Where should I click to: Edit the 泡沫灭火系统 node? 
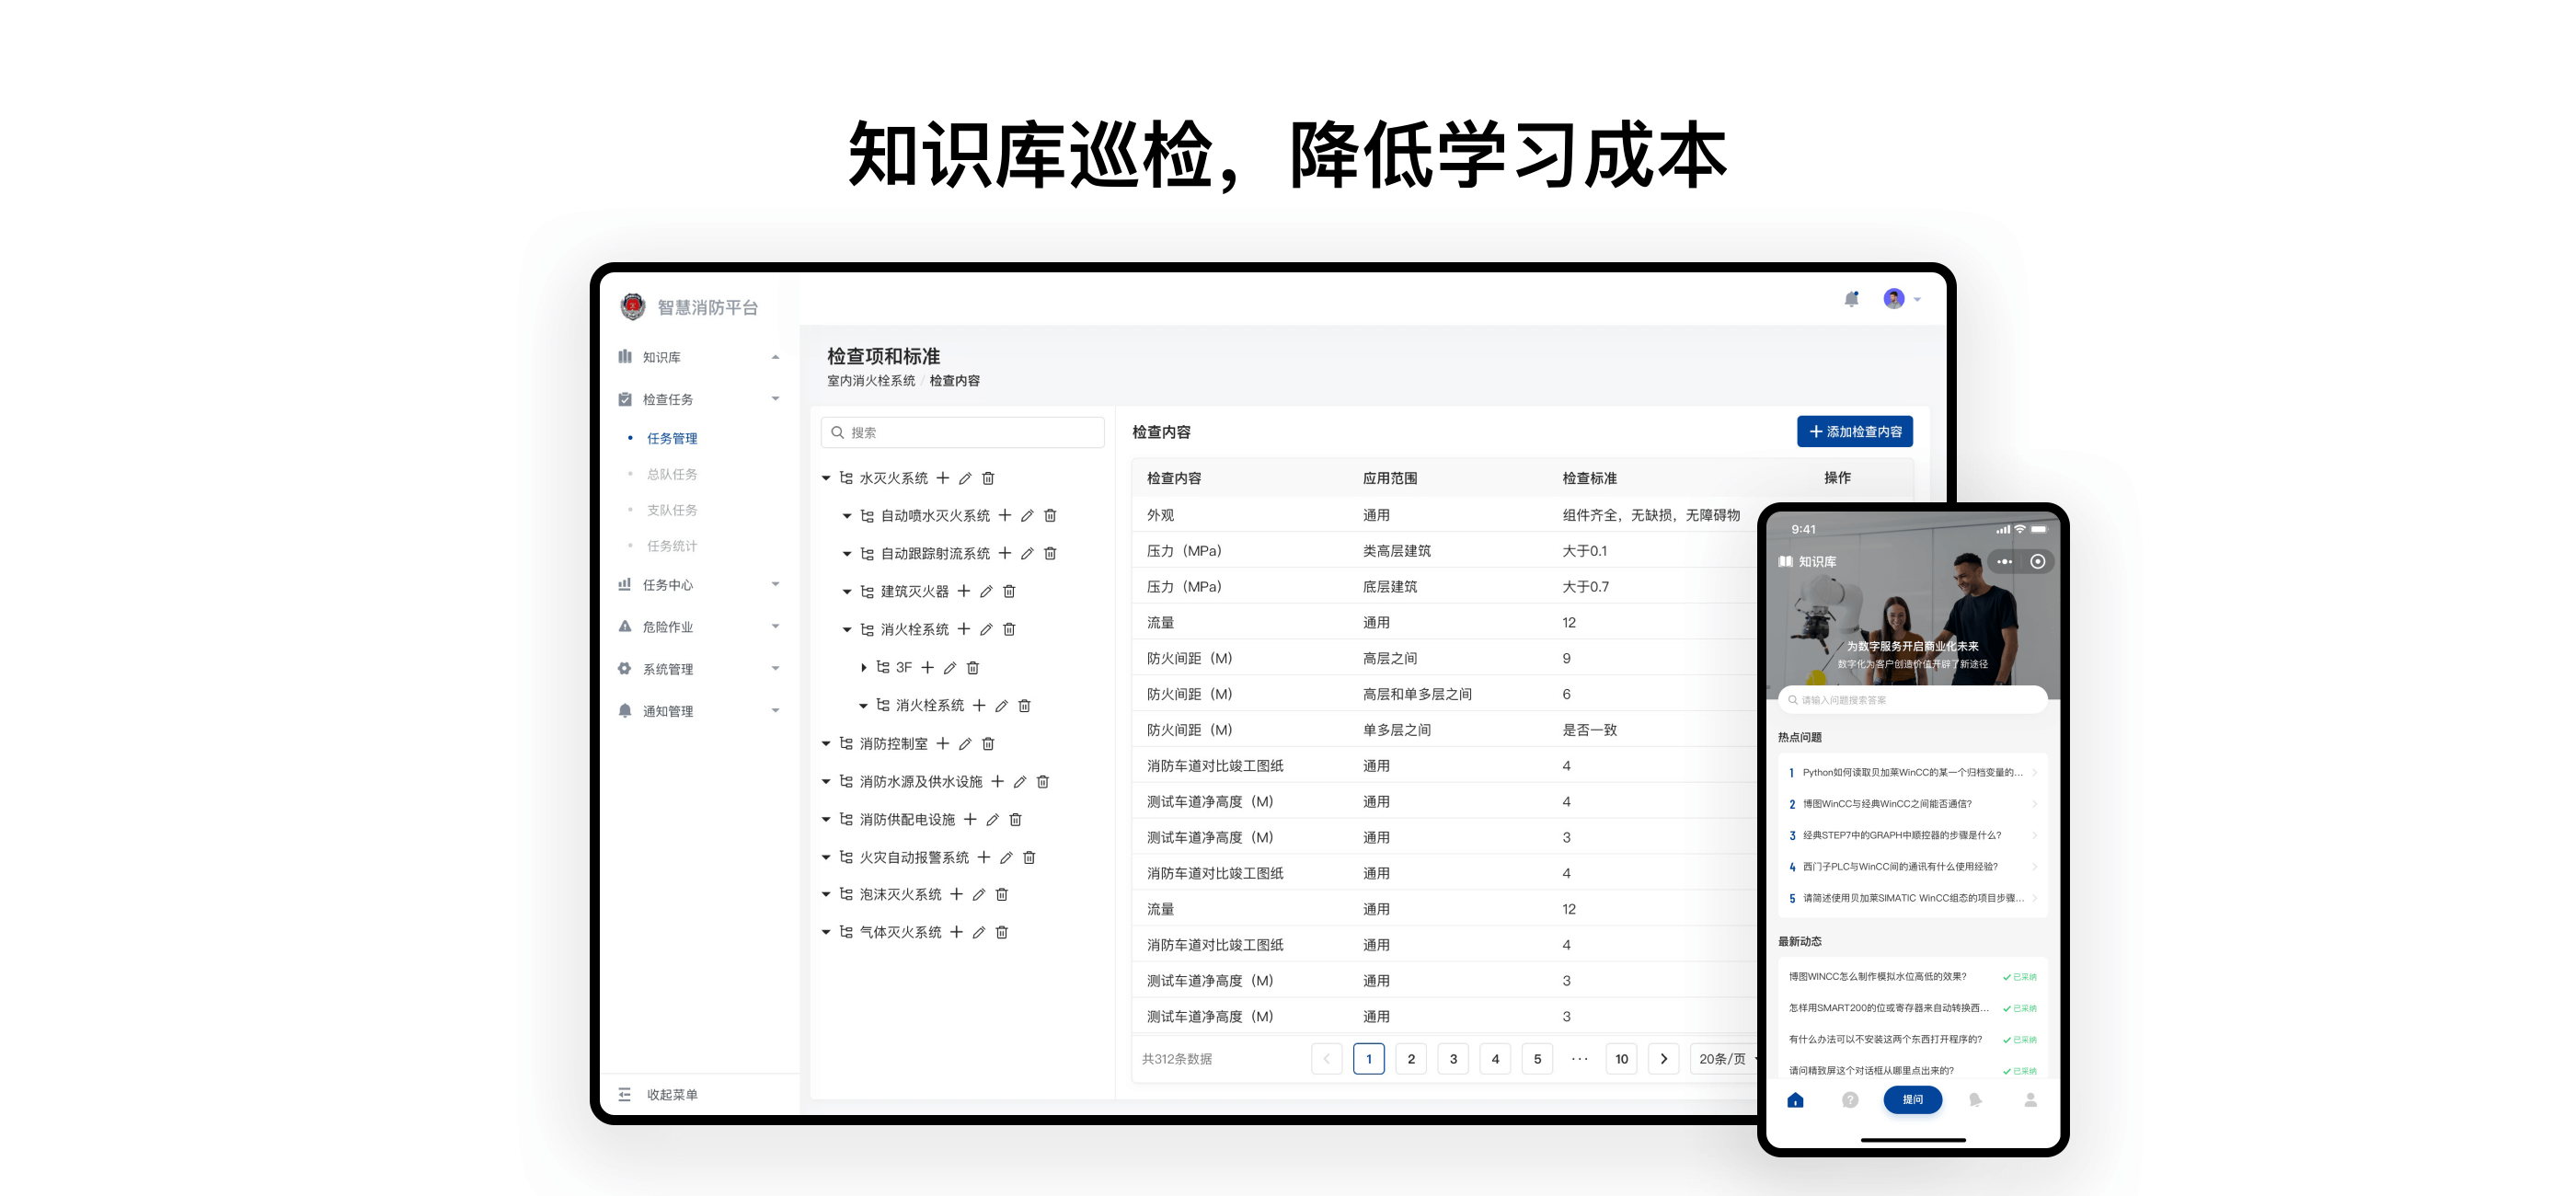click(x=979, y=895)
